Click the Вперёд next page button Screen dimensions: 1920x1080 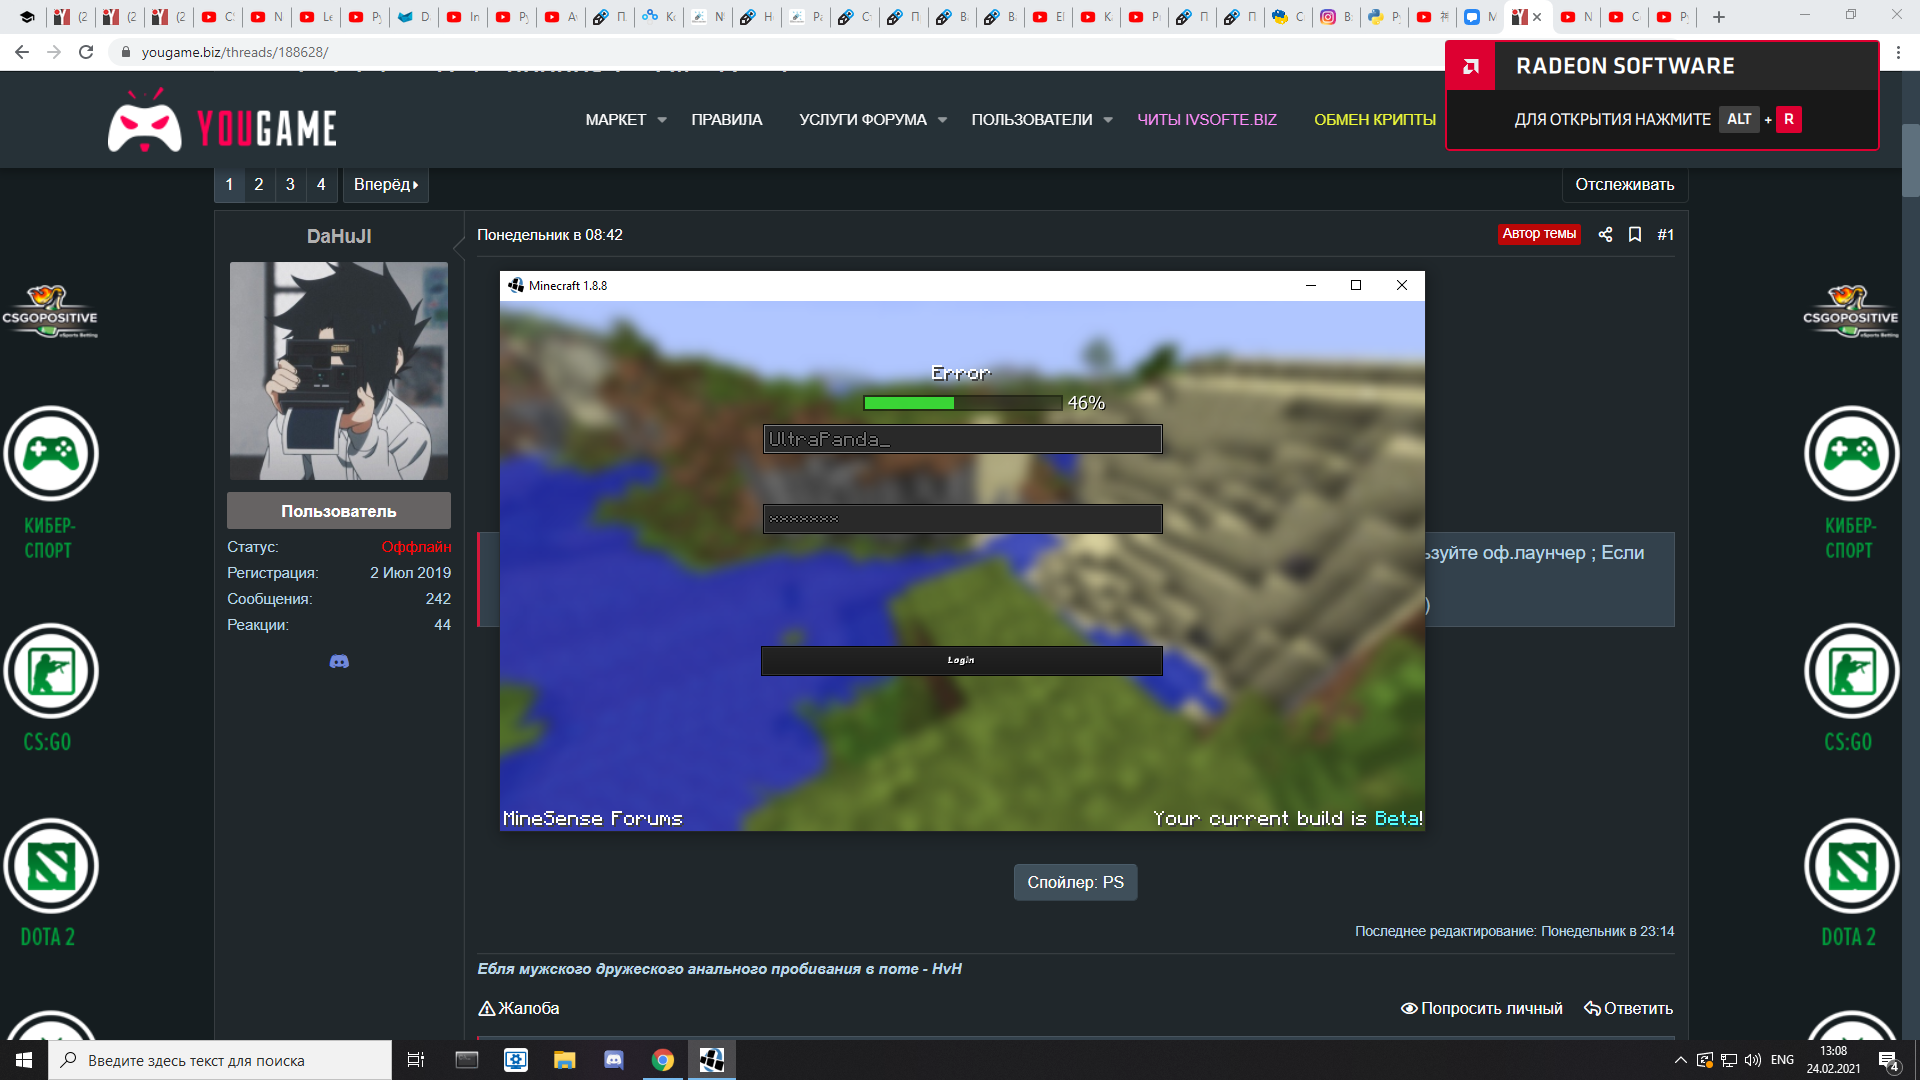coord(386,184)
